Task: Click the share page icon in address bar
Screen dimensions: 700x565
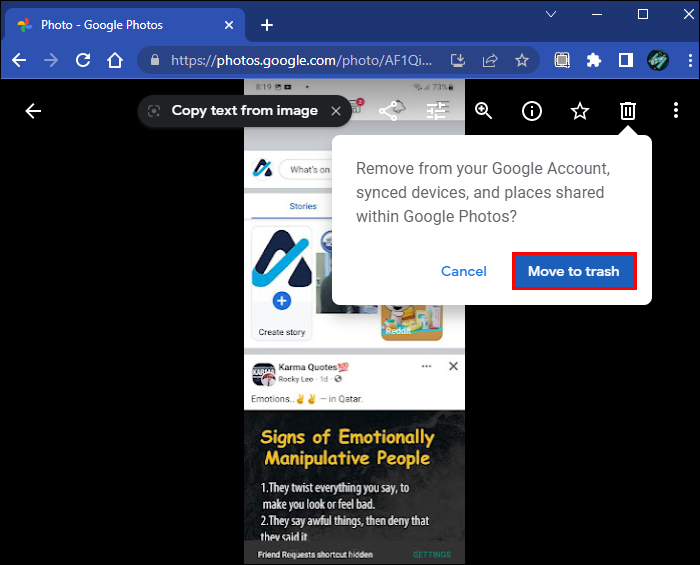Action: click(x=490, y=60)
